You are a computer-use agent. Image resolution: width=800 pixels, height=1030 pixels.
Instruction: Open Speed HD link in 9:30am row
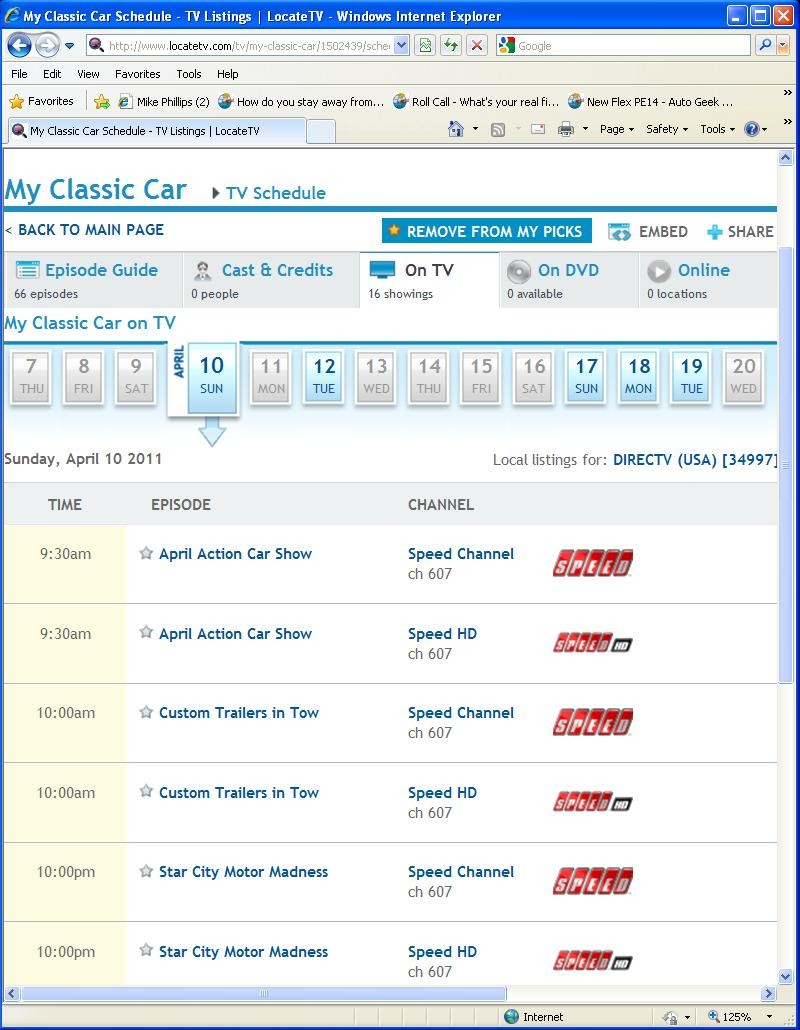pyautogui.click(x=442, y=634)
